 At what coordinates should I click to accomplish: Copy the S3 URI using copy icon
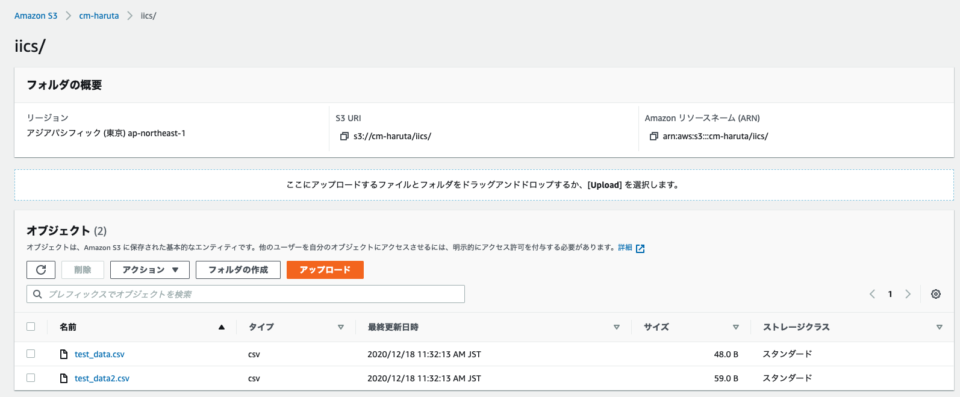click(x=343, y=136)
